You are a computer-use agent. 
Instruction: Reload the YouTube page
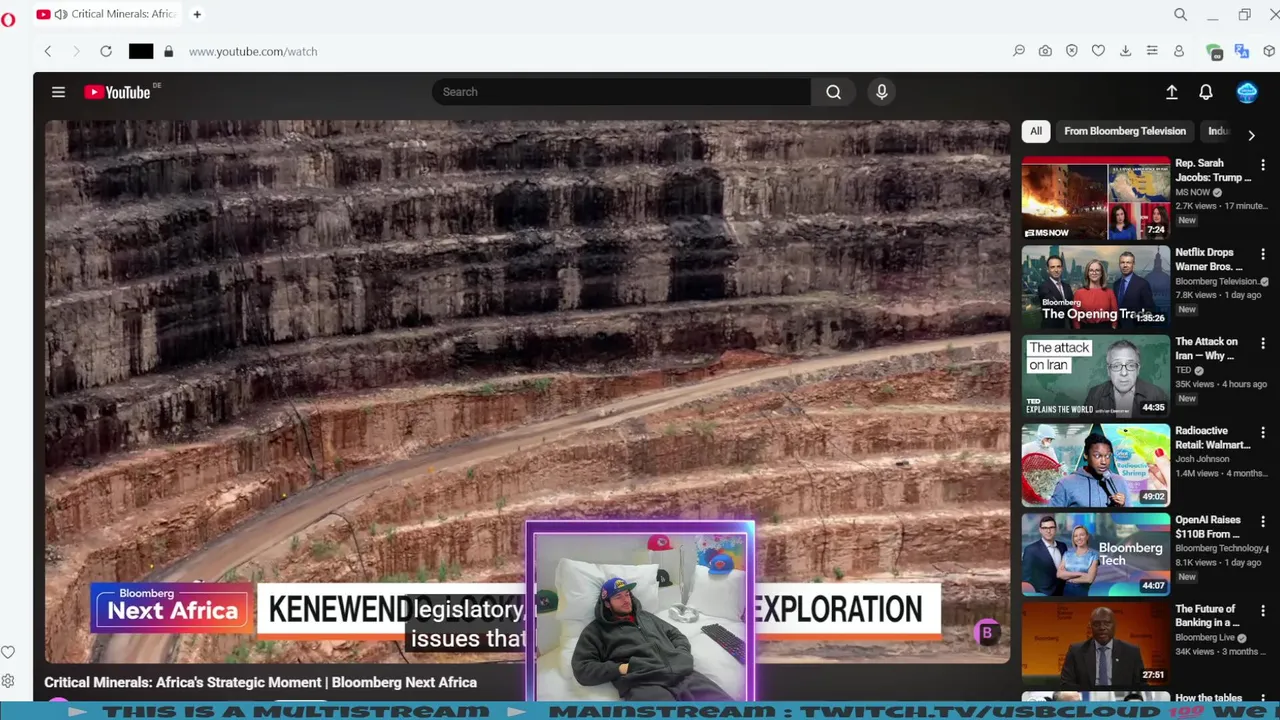[x=106, y=51]
